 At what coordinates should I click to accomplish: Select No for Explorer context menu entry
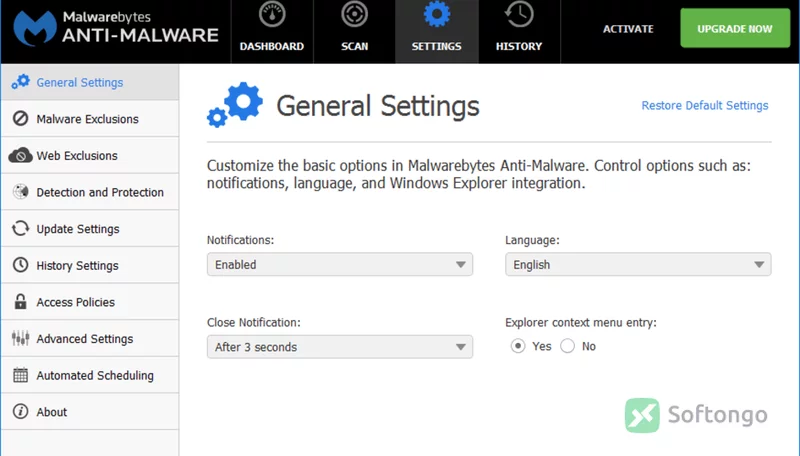(567, 346)
